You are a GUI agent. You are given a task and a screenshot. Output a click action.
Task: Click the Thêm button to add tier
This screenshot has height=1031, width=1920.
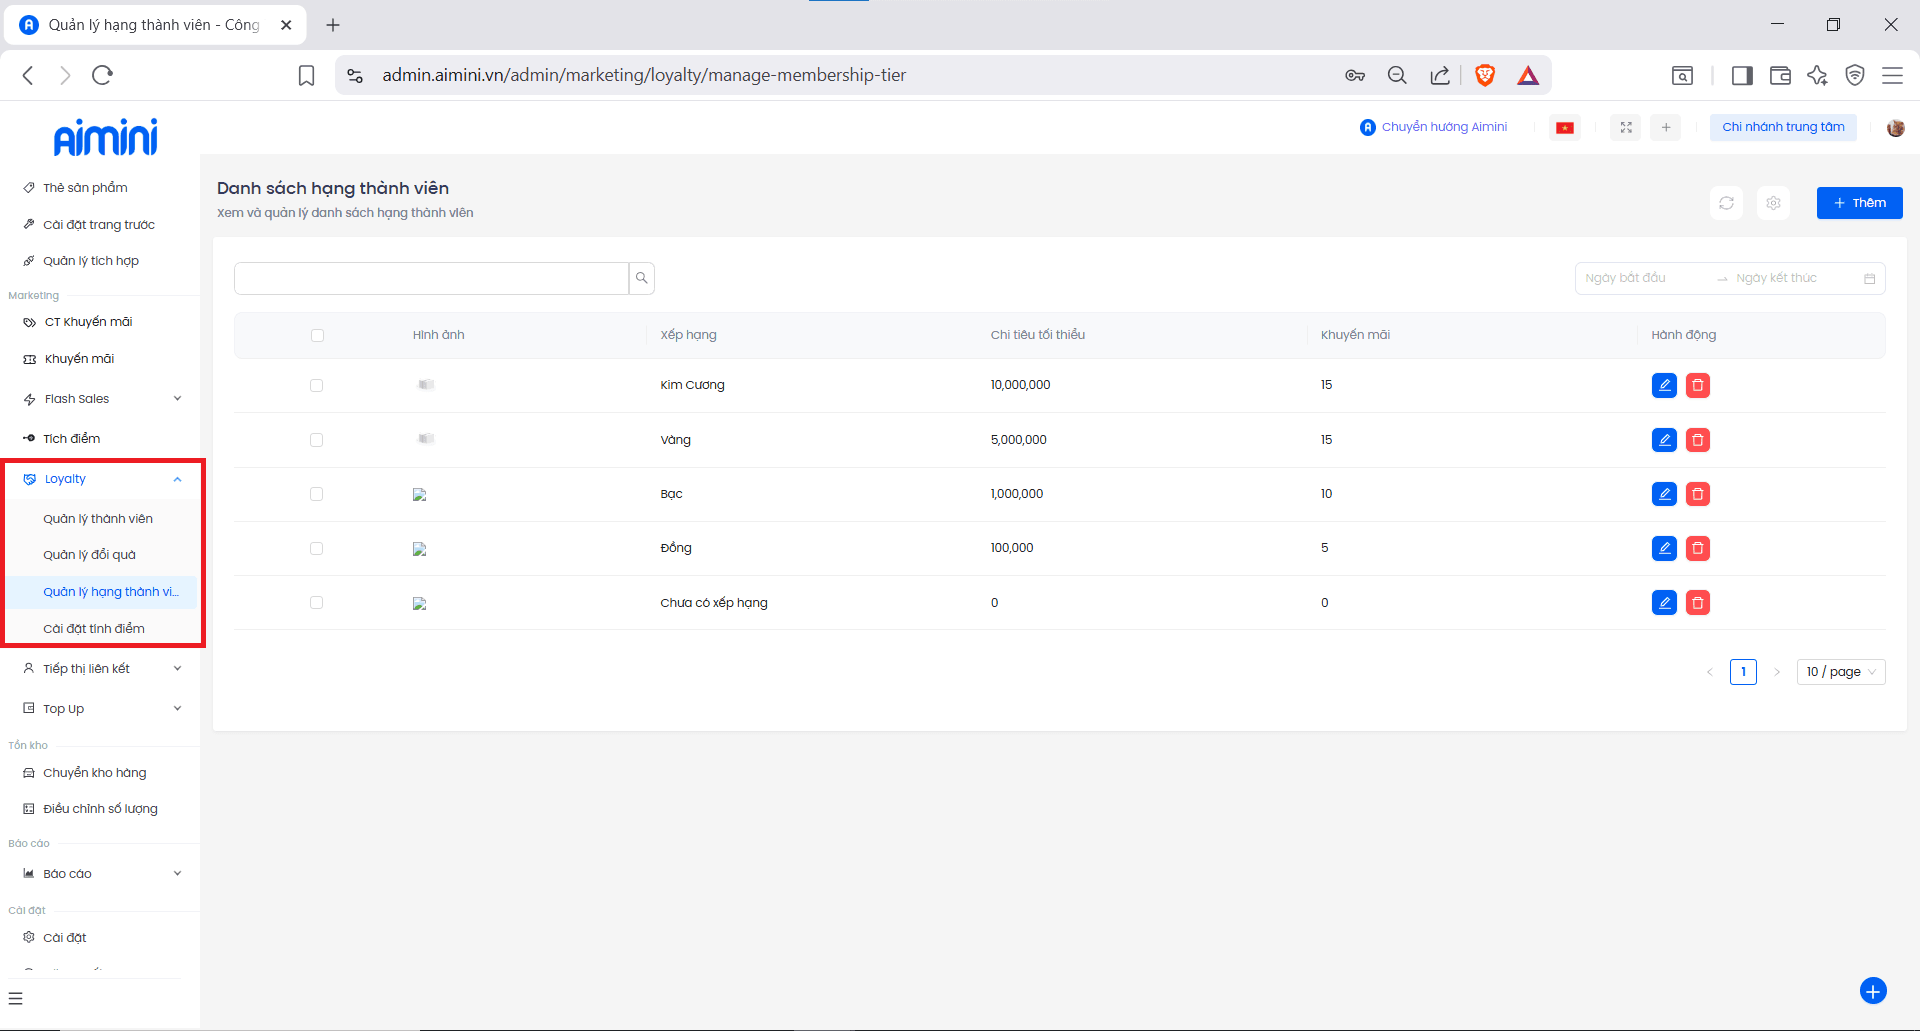(1859, 203)
